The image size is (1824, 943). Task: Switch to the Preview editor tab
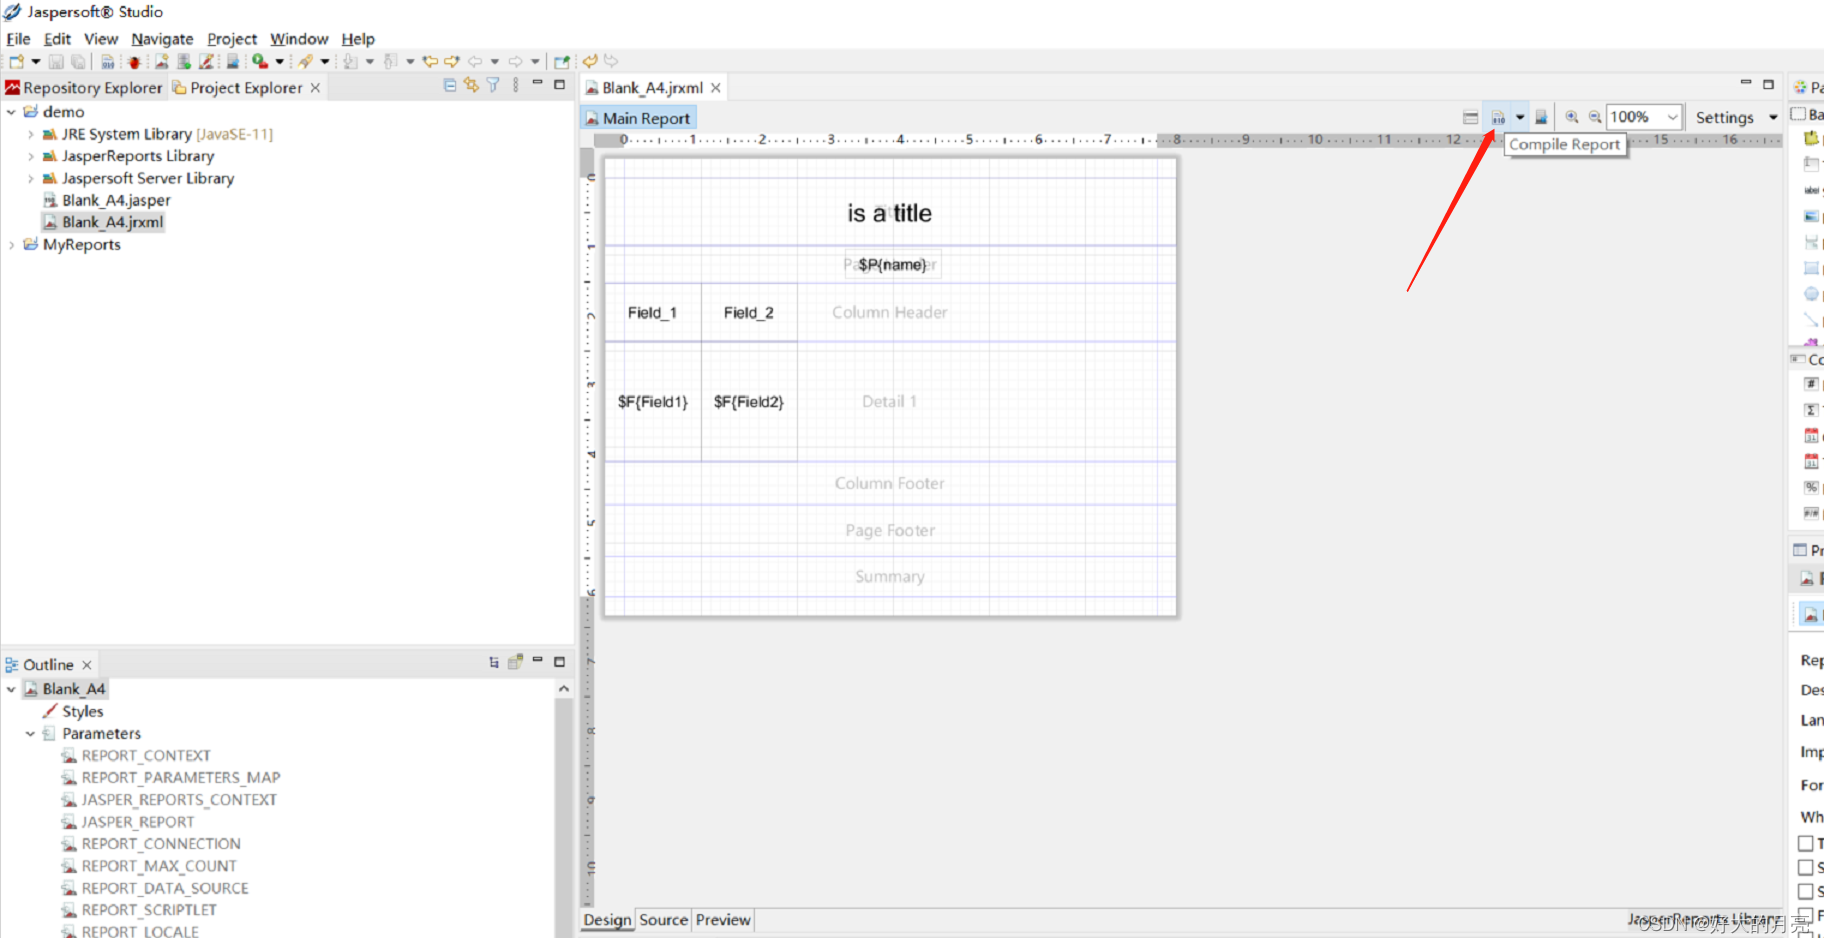tap(723, 920)
